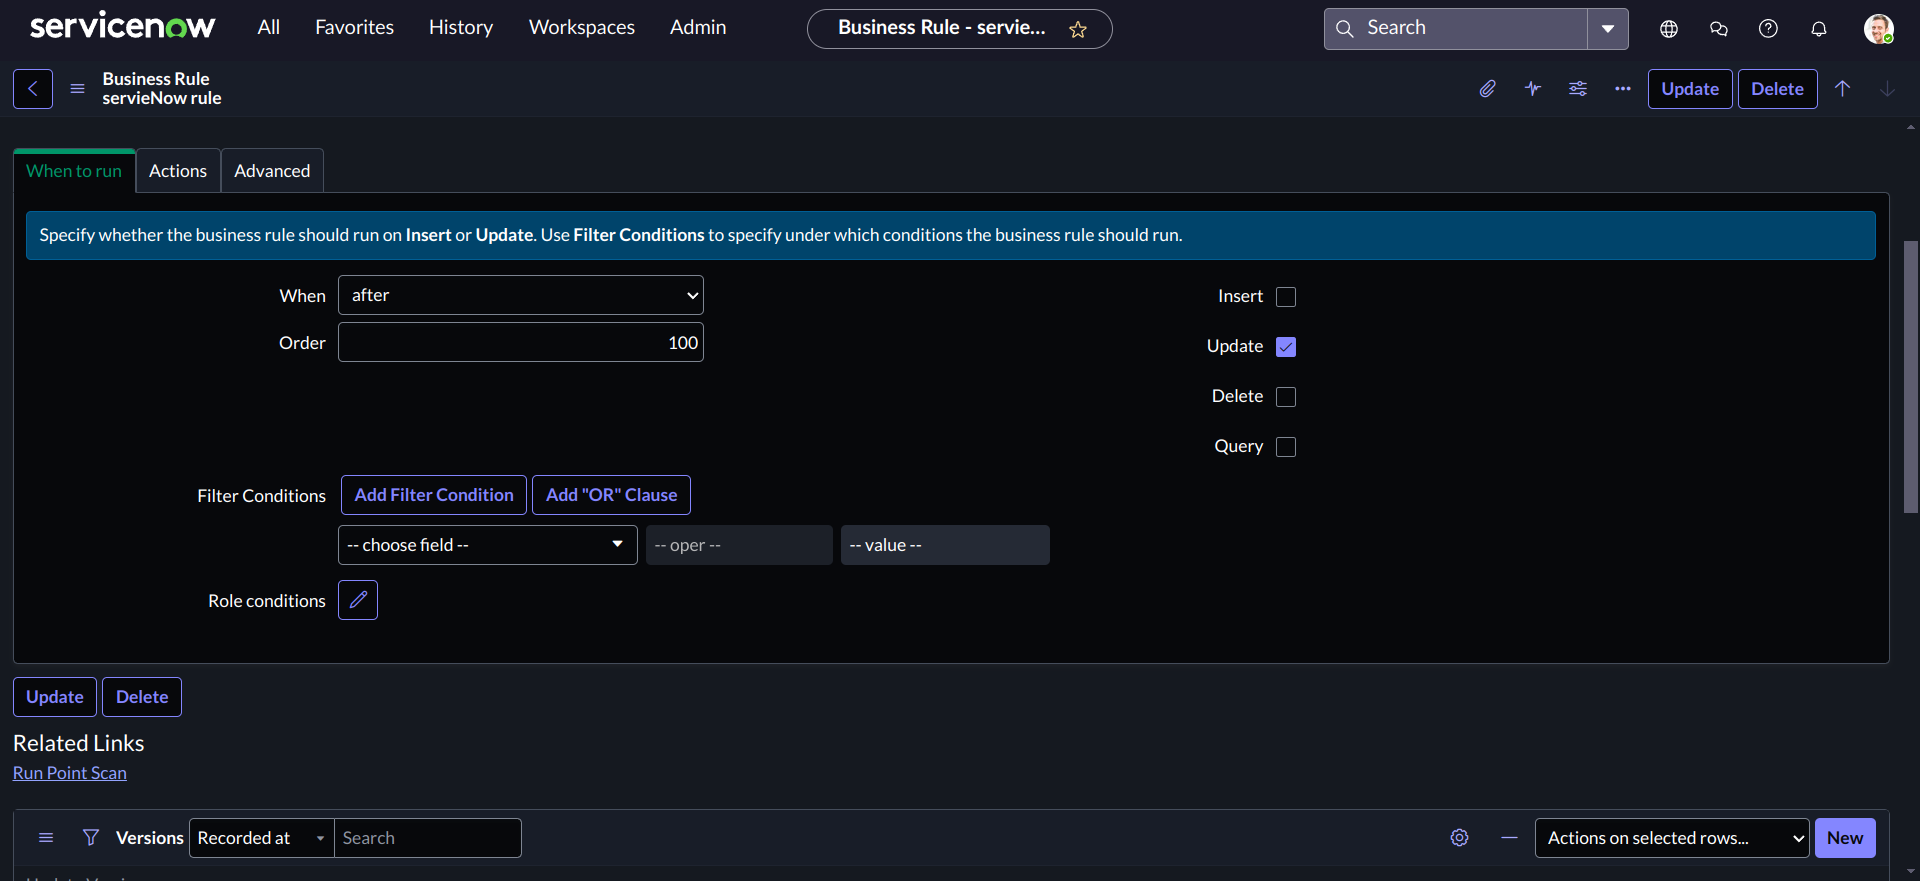Viewport: 1920px width, 881px height.
Task: Edit role conditions with pencil icon
Action: [x=358, y=600]
